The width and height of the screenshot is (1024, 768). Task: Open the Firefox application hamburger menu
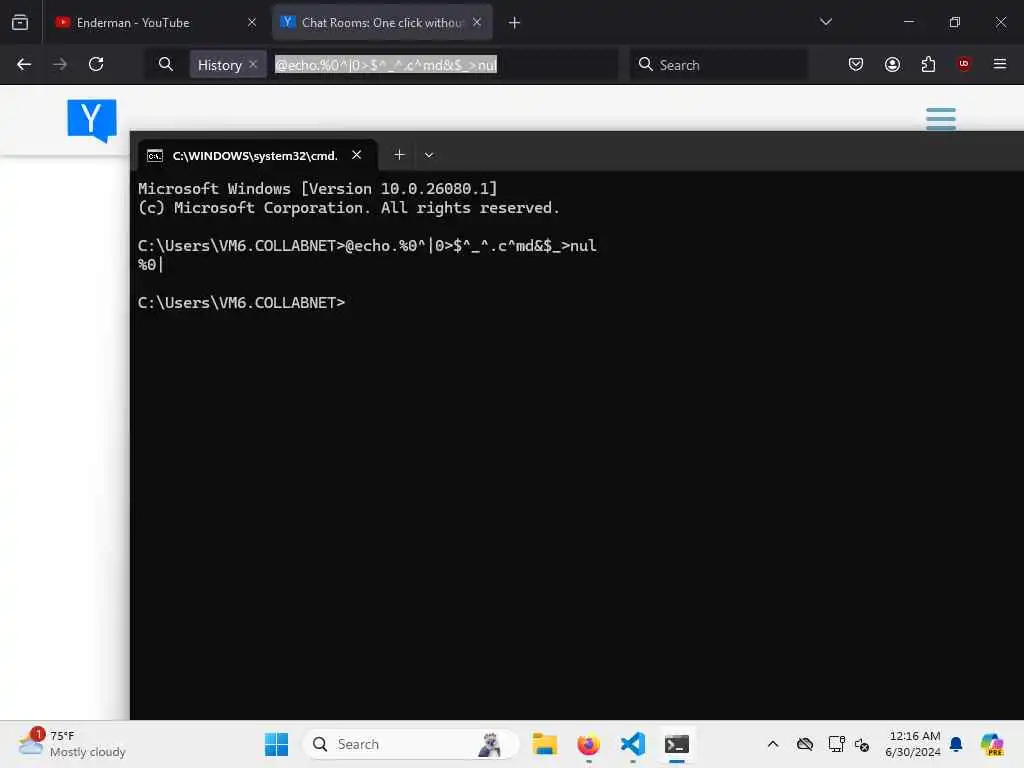pos(1000,64)
